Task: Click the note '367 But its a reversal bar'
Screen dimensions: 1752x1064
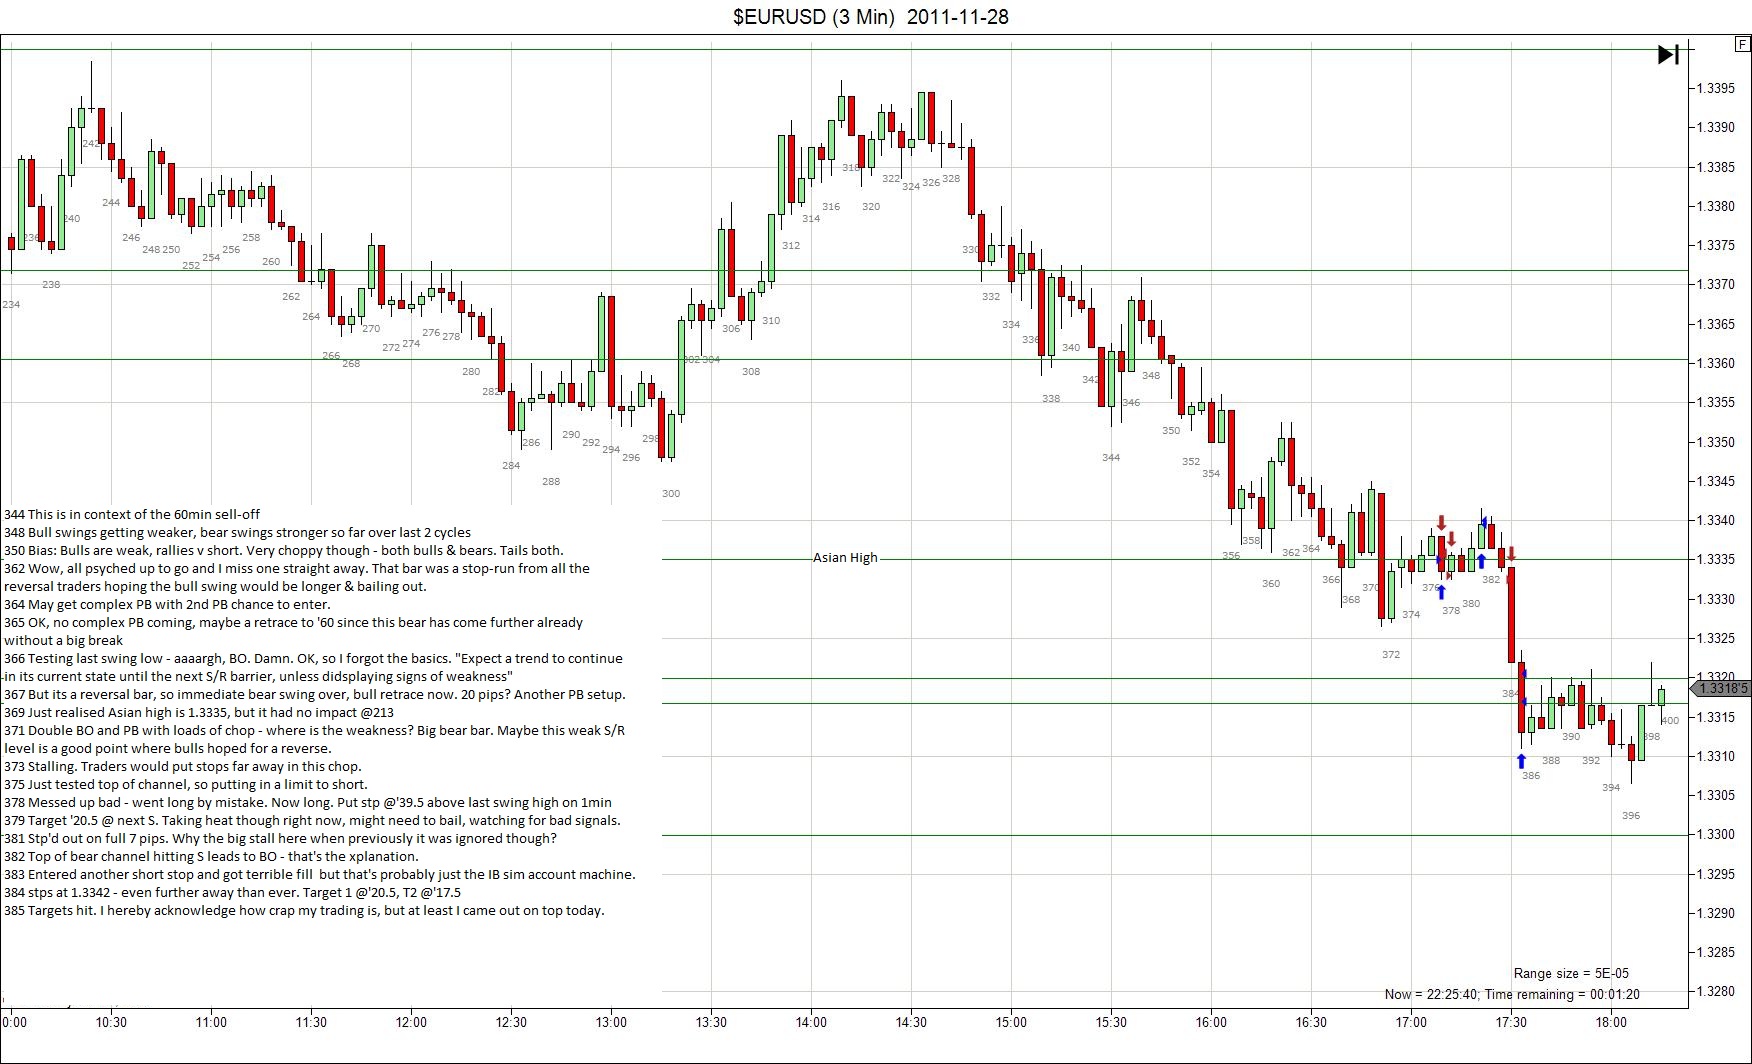Action: click(x=314, y=694)
